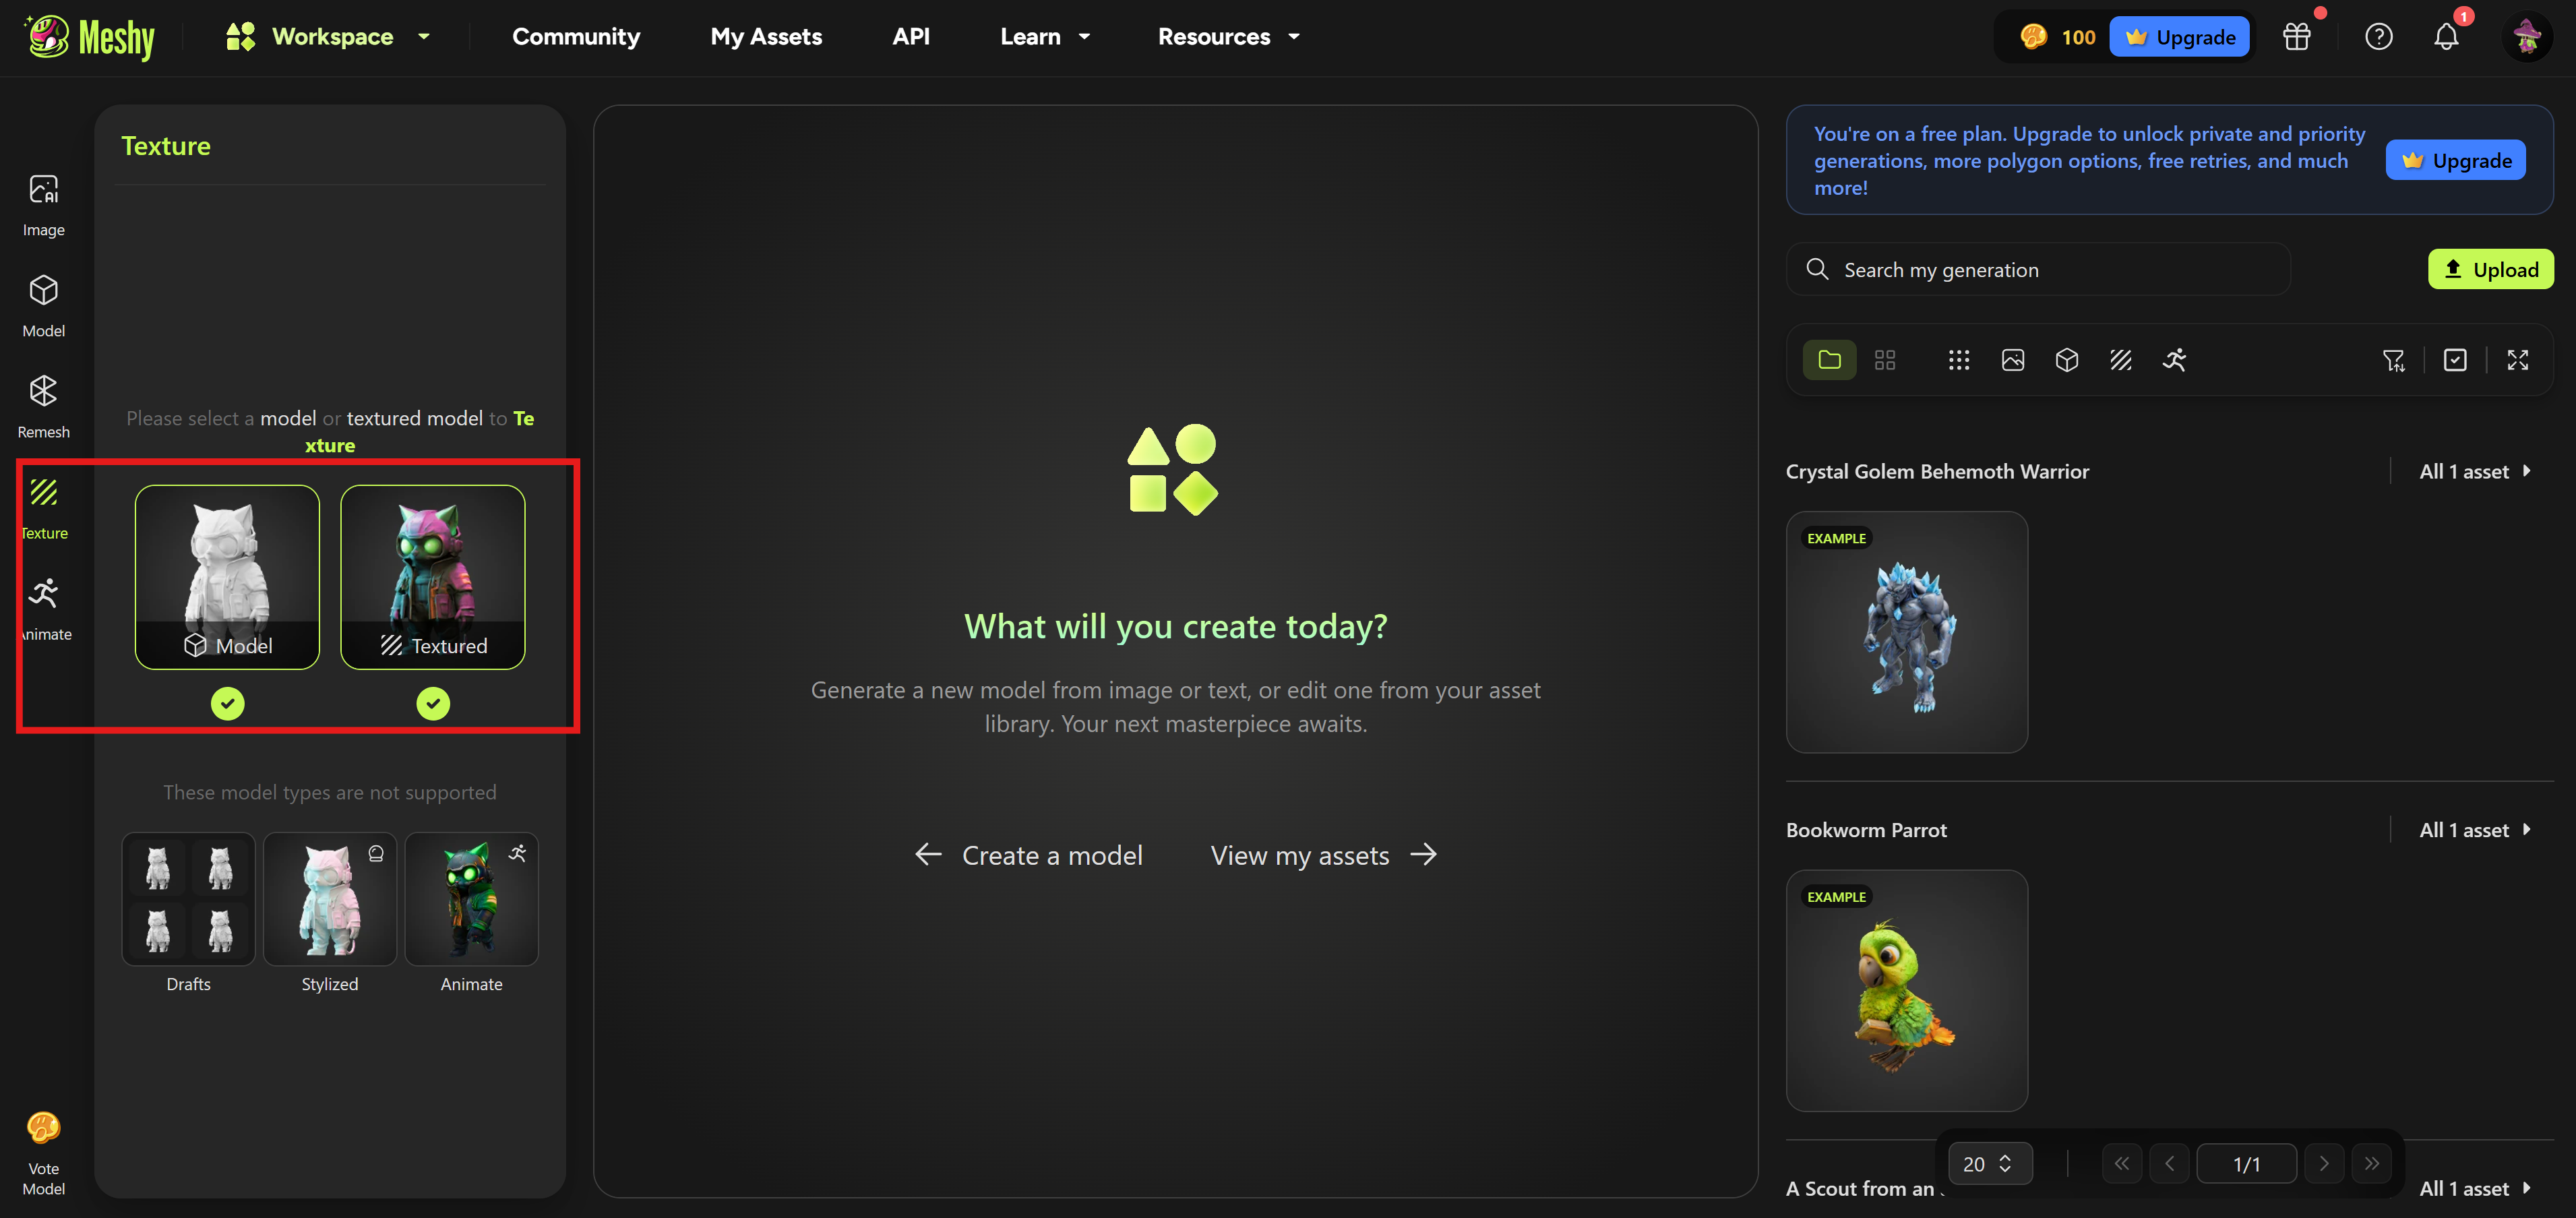
Task: Click the green Upload button
Action: [x=2490, y=269]
